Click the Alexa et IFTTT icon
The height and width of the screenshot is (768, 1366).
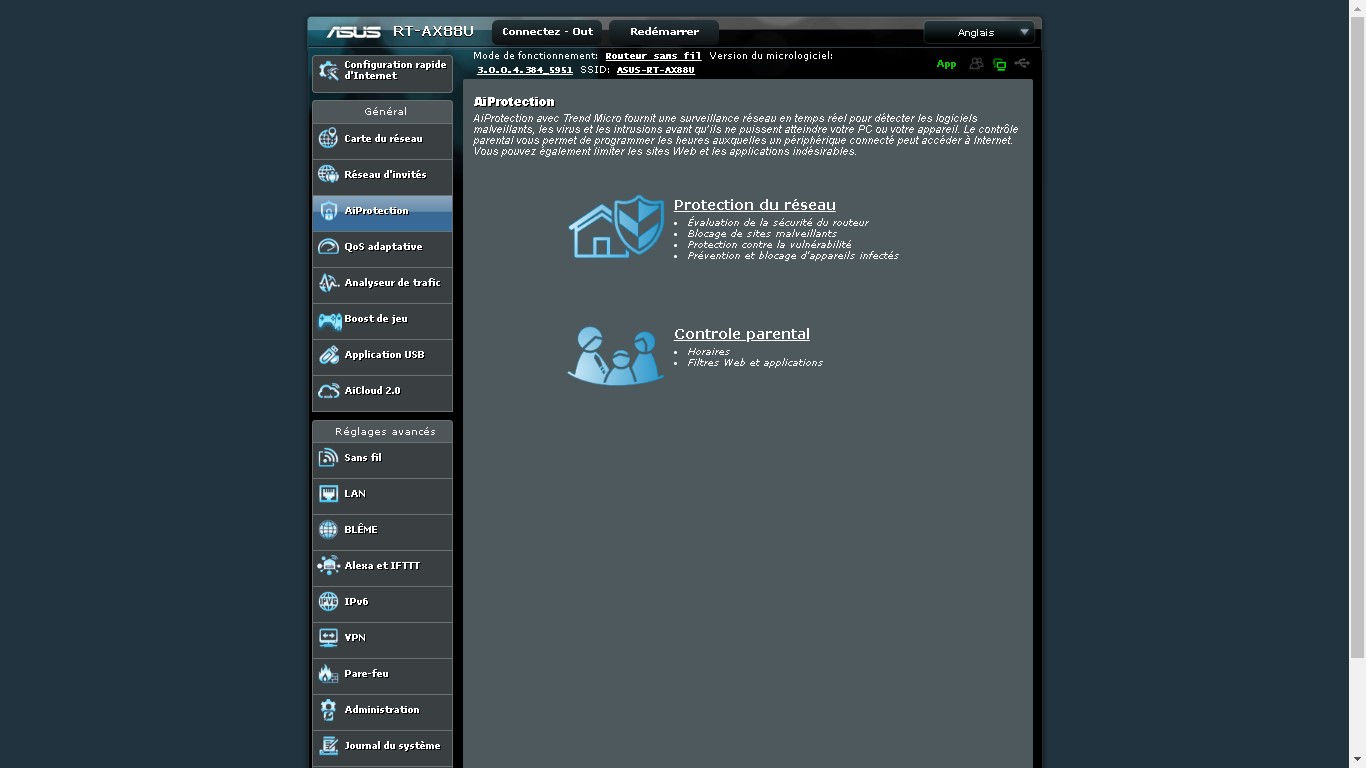328,565
